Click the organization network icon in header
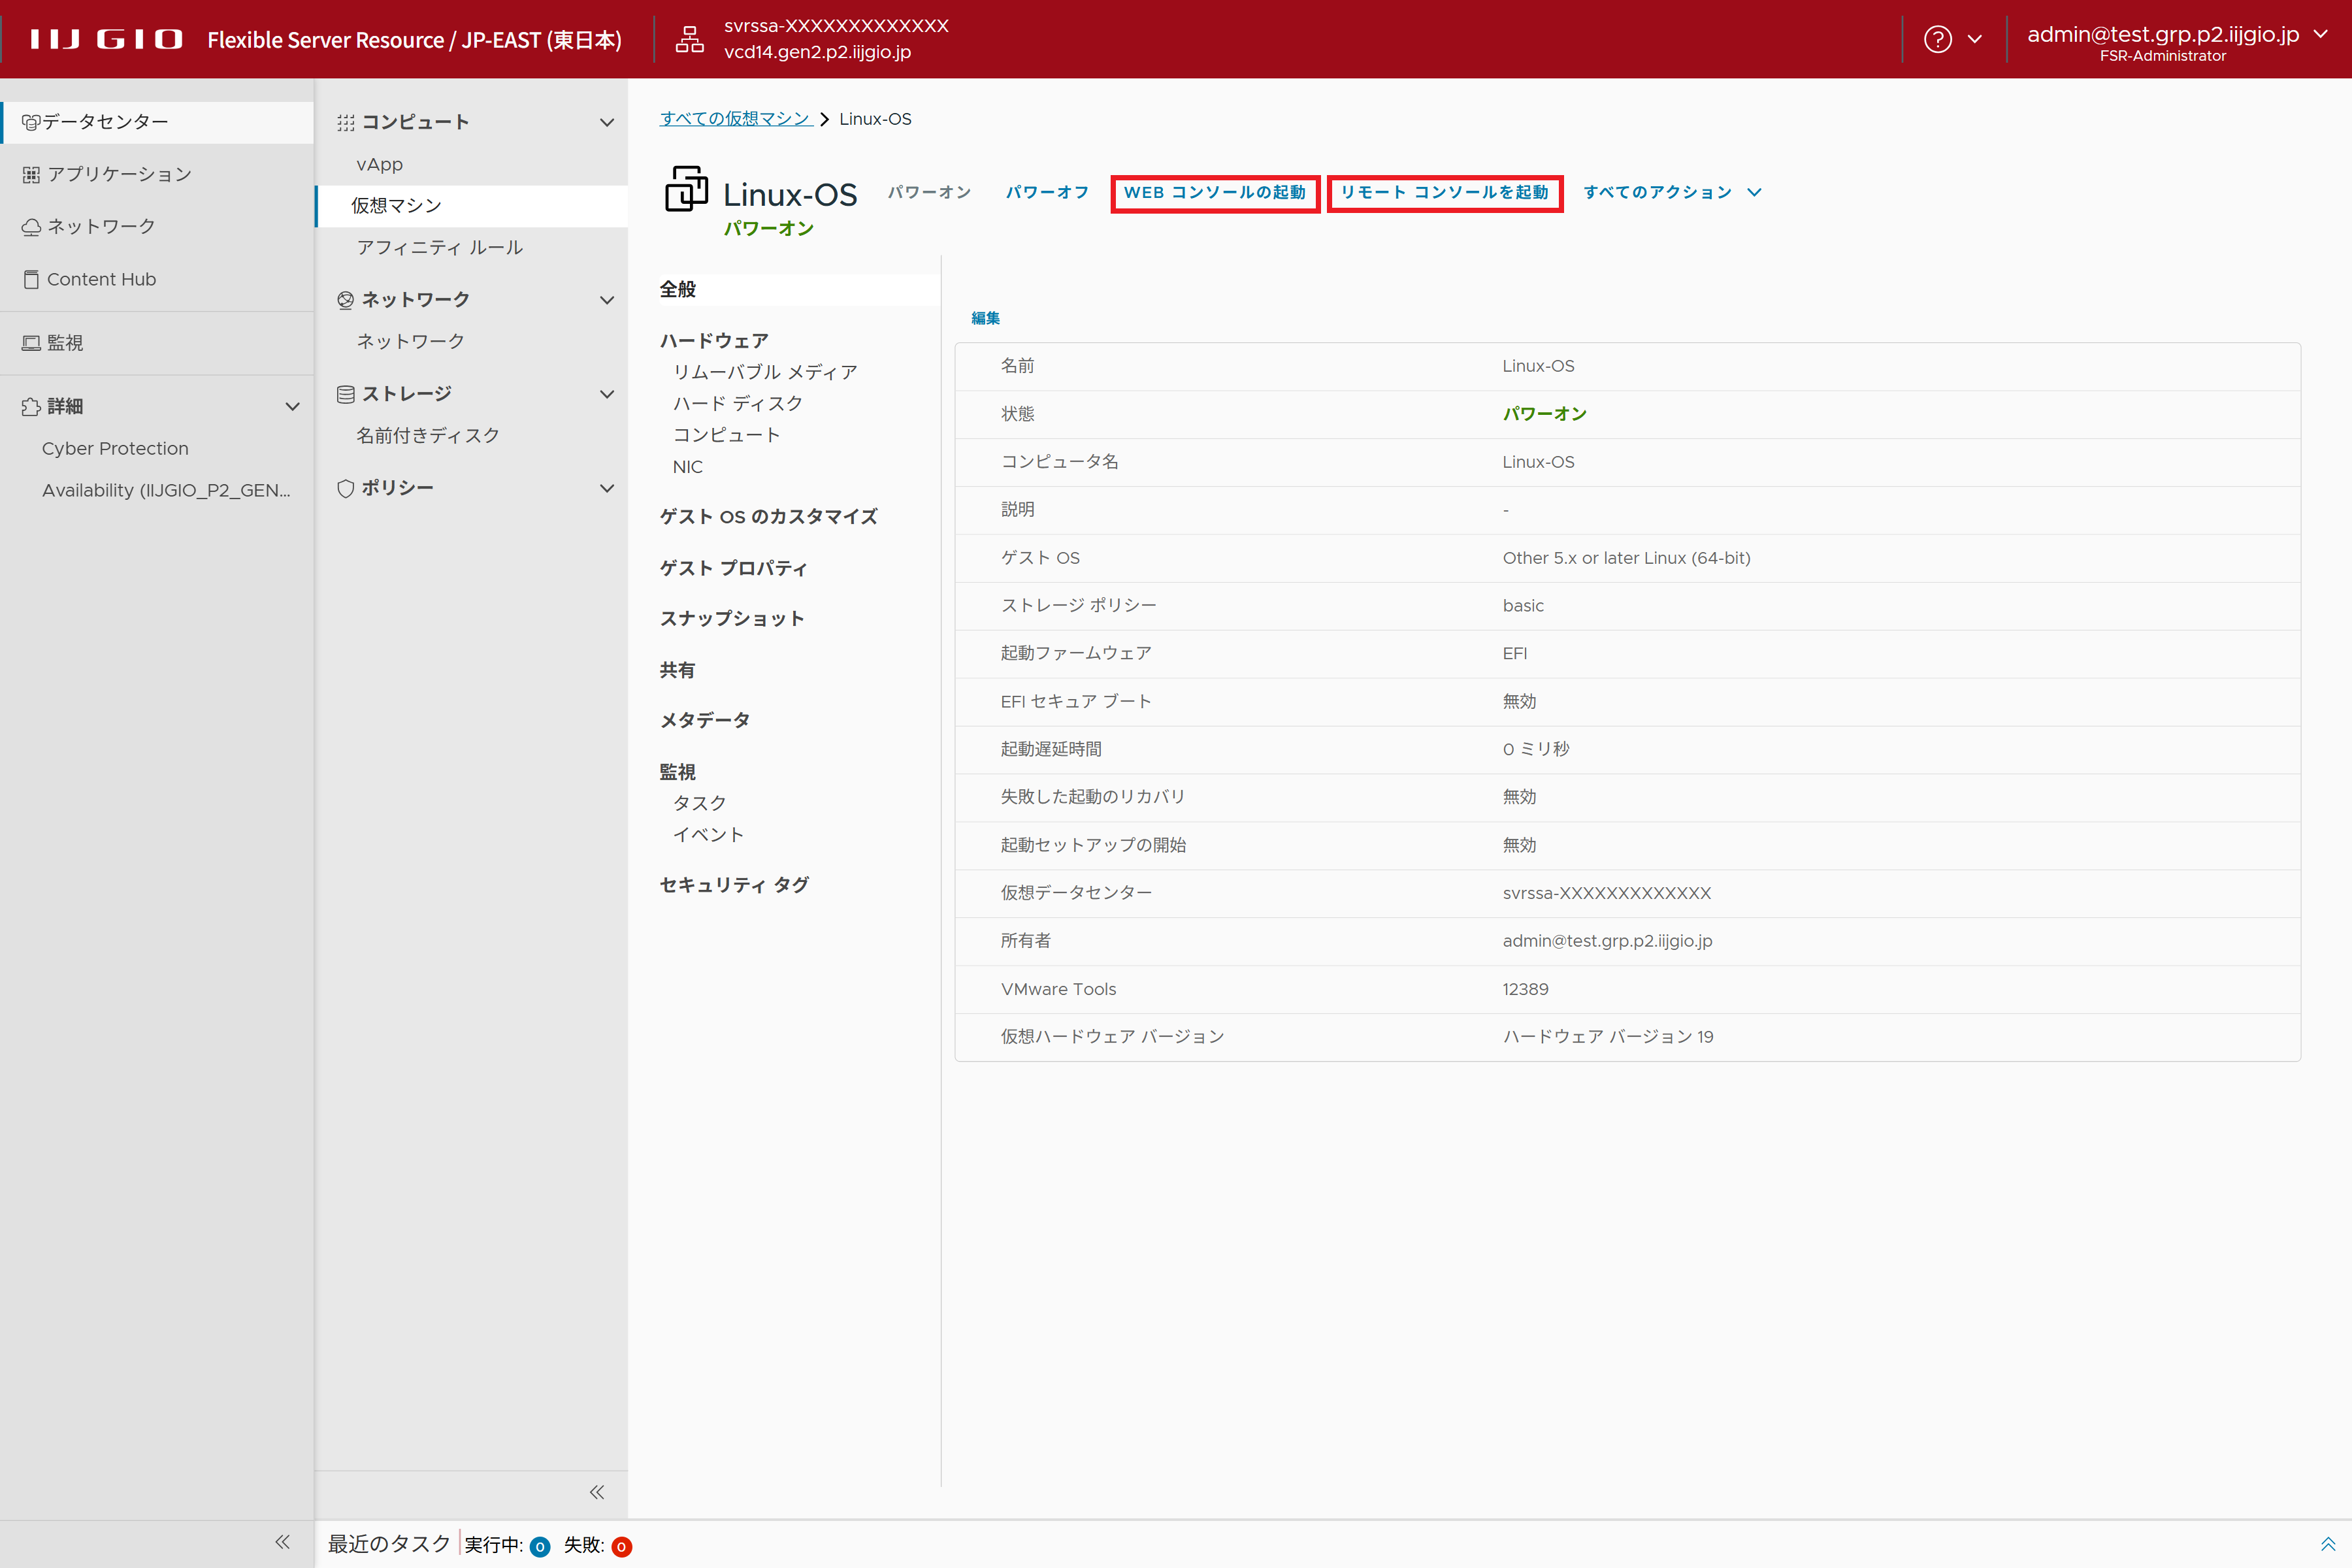Image resolution: width=2352 pixels, height=1568 pixels. coord(690,39)
